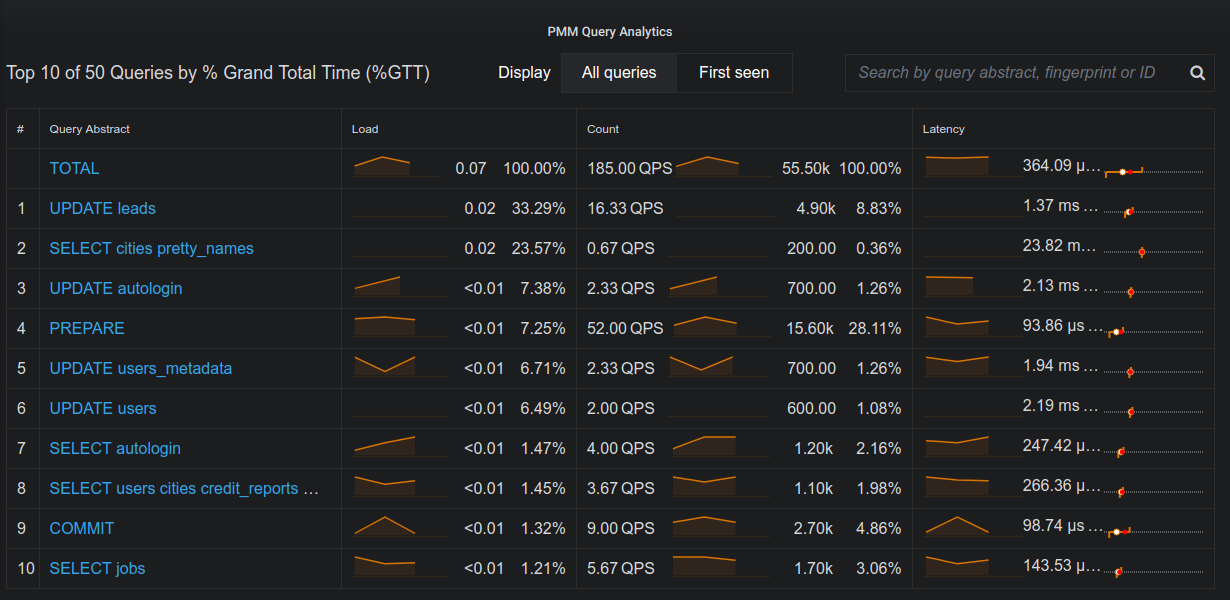Click the PREPARE count sparkline graph
The height and width of the screenshot is (600, 1230).
(x=721, y=327)
